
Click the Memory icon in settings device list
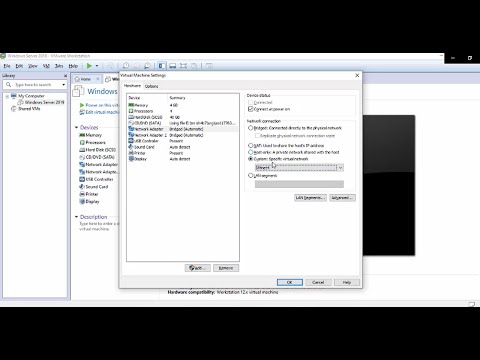coord(131,105)
